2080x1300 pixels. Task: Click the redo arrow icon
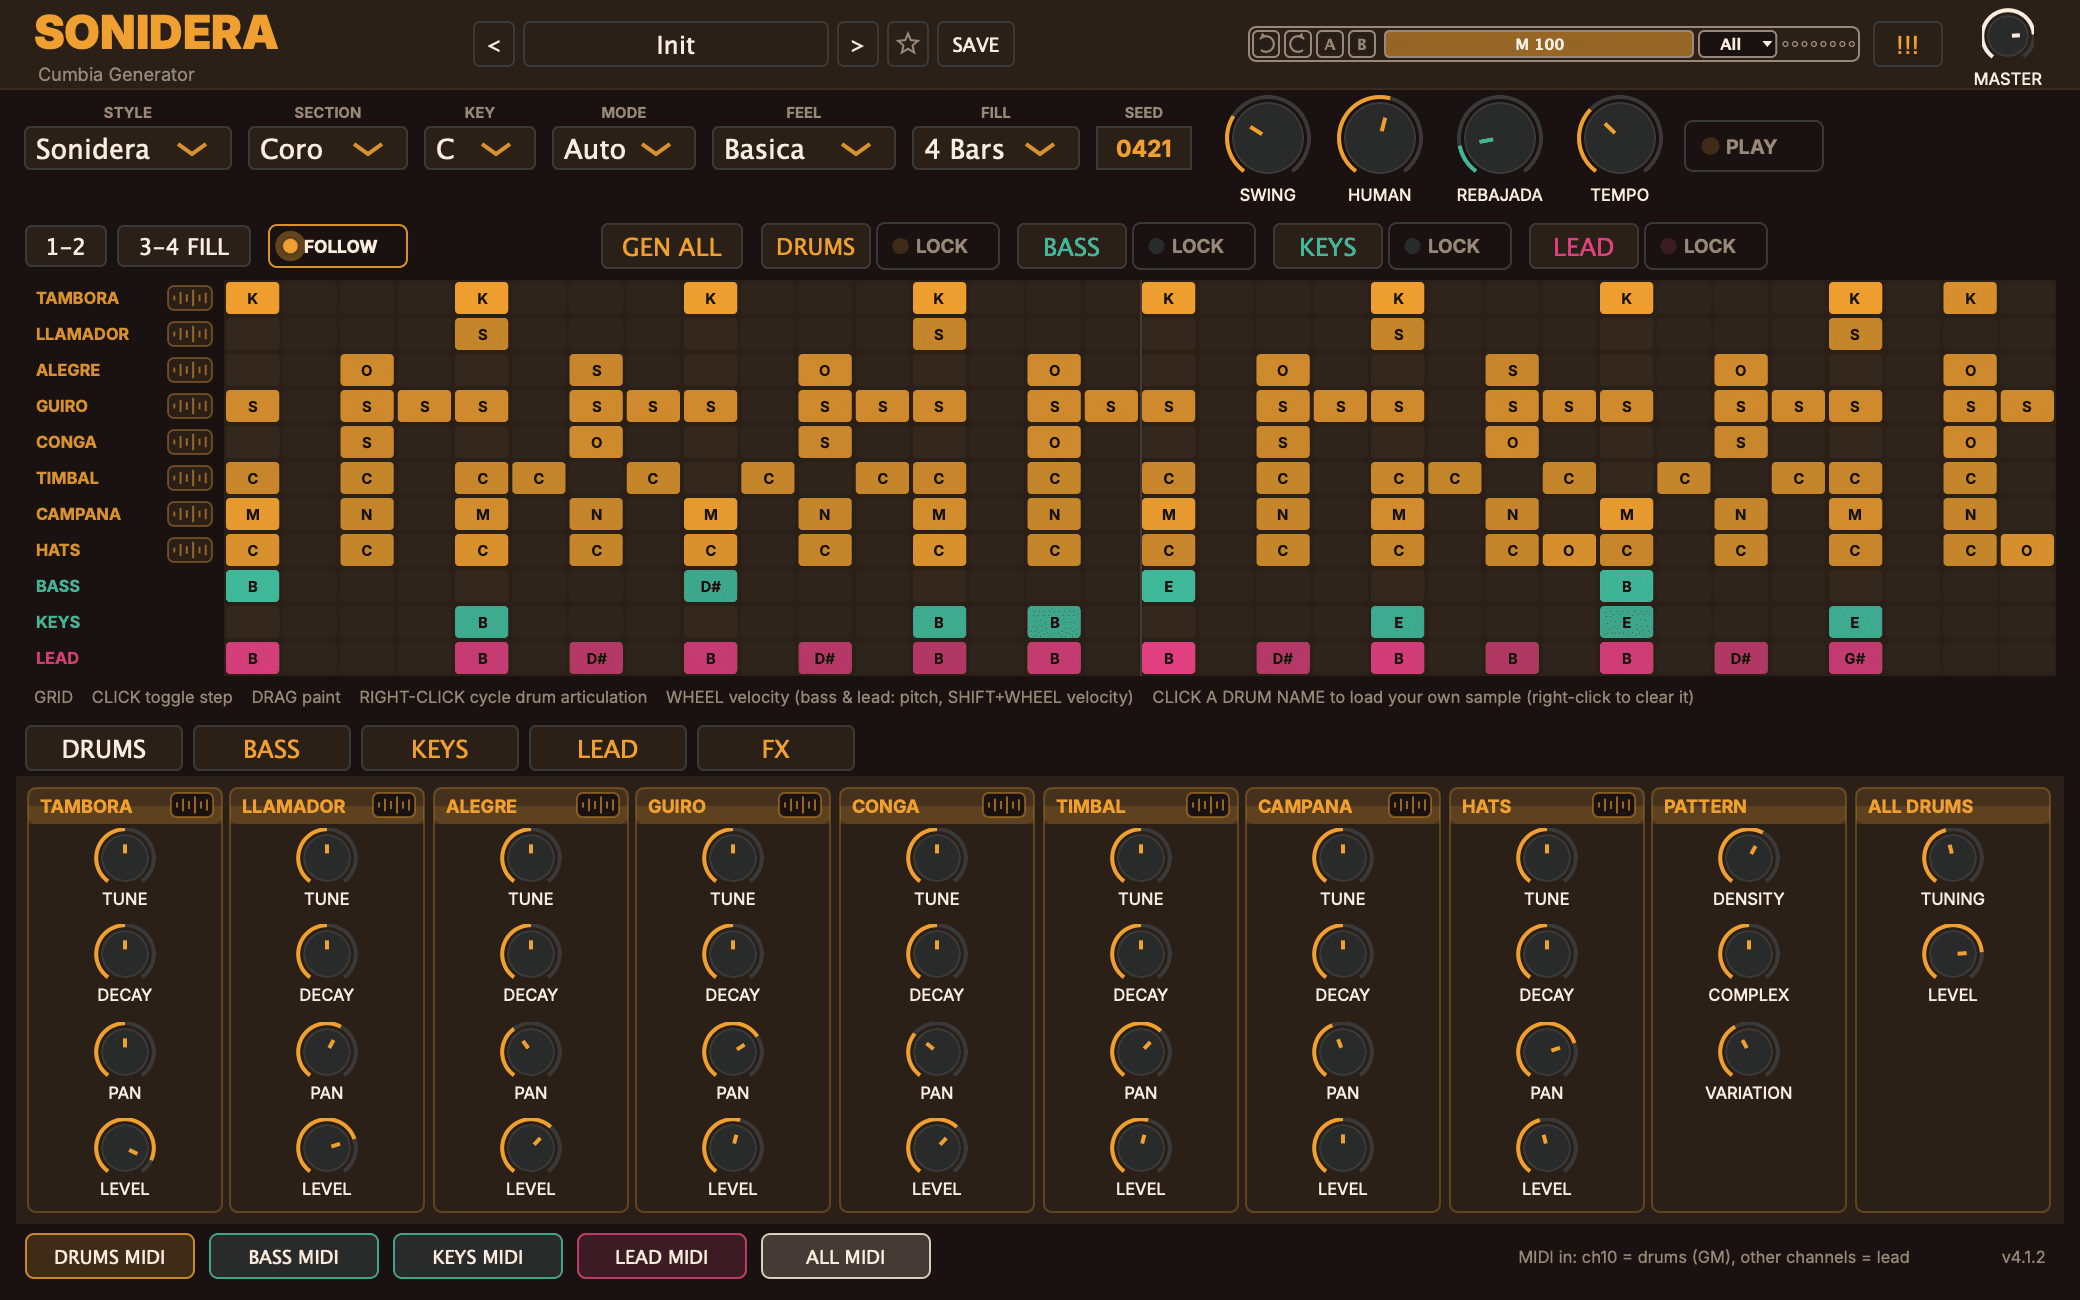click(1298, 44)
